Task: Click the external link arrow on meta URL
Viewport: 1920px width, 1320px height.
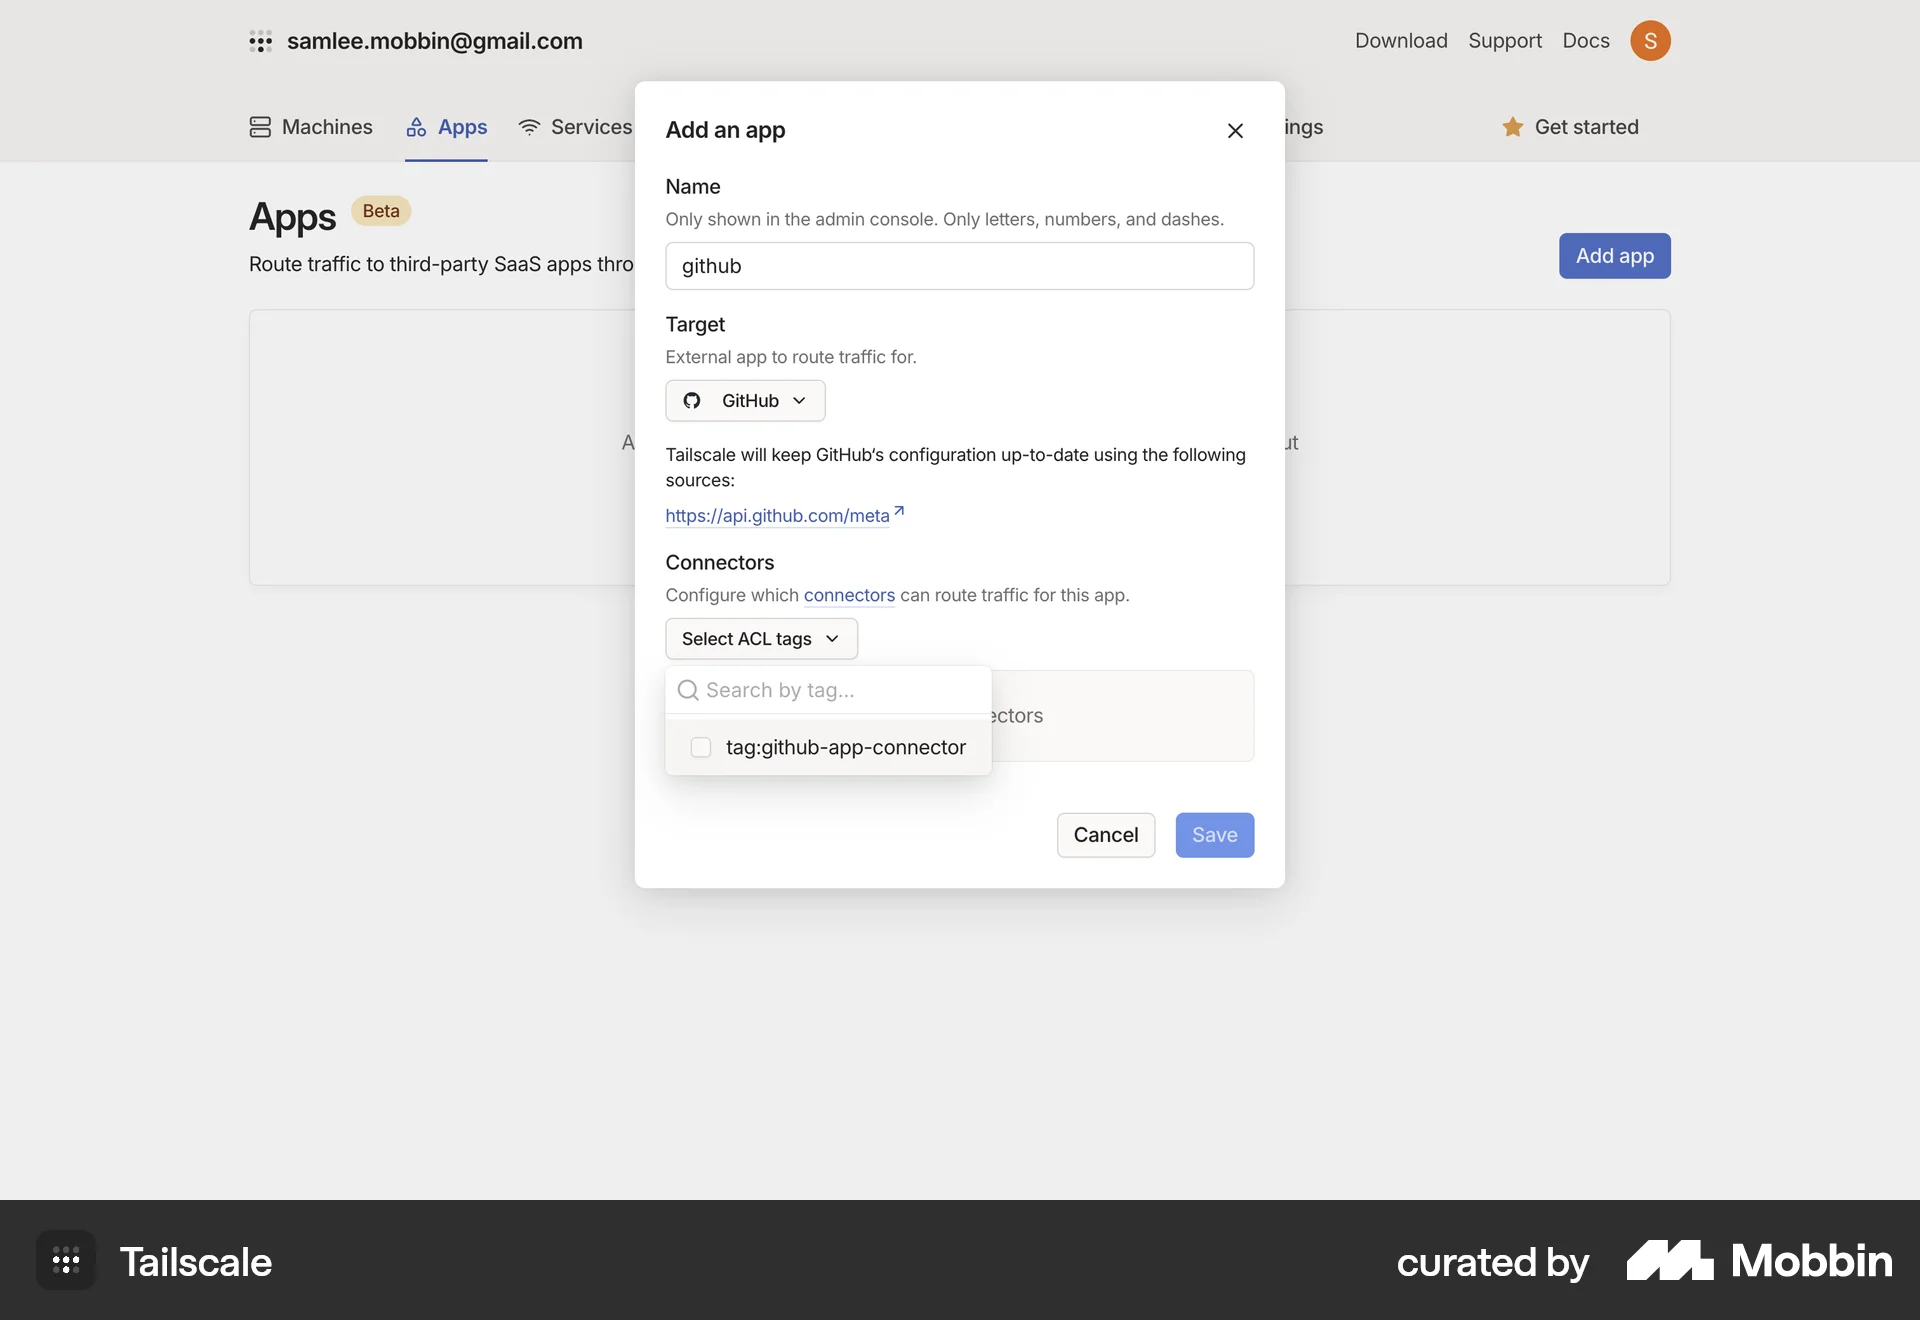Action: [x=899, y=510]
